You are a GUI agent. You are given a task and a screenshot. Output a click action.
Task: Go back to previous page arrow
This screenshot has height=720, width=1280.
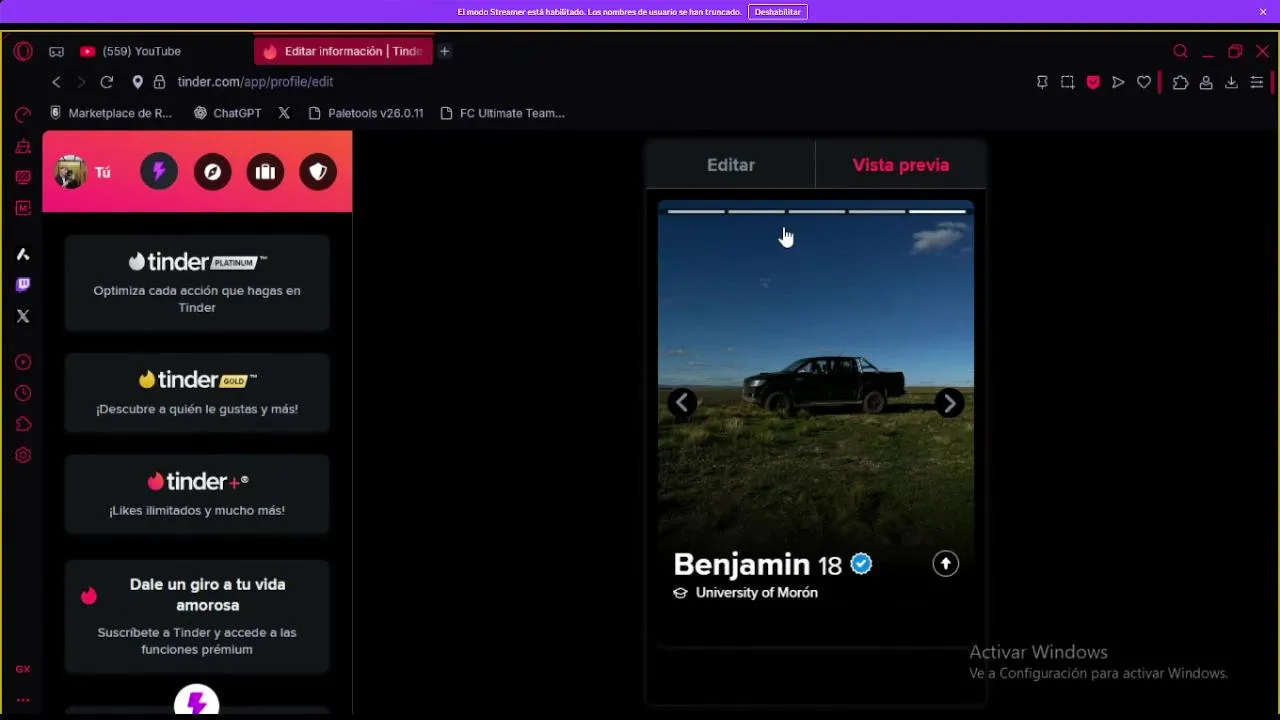[56, 82]
